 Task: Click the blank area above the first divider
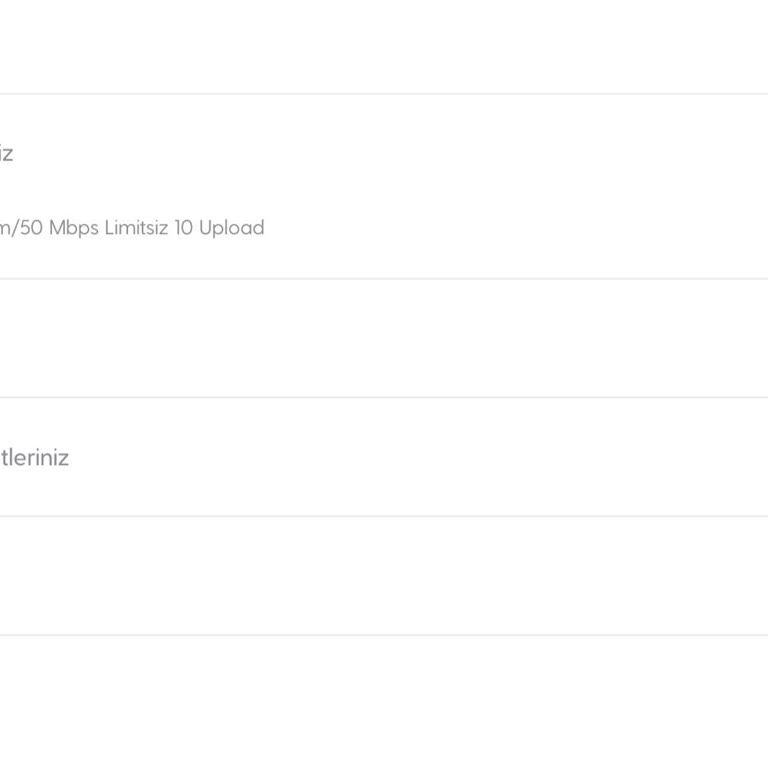coord(384,47)
